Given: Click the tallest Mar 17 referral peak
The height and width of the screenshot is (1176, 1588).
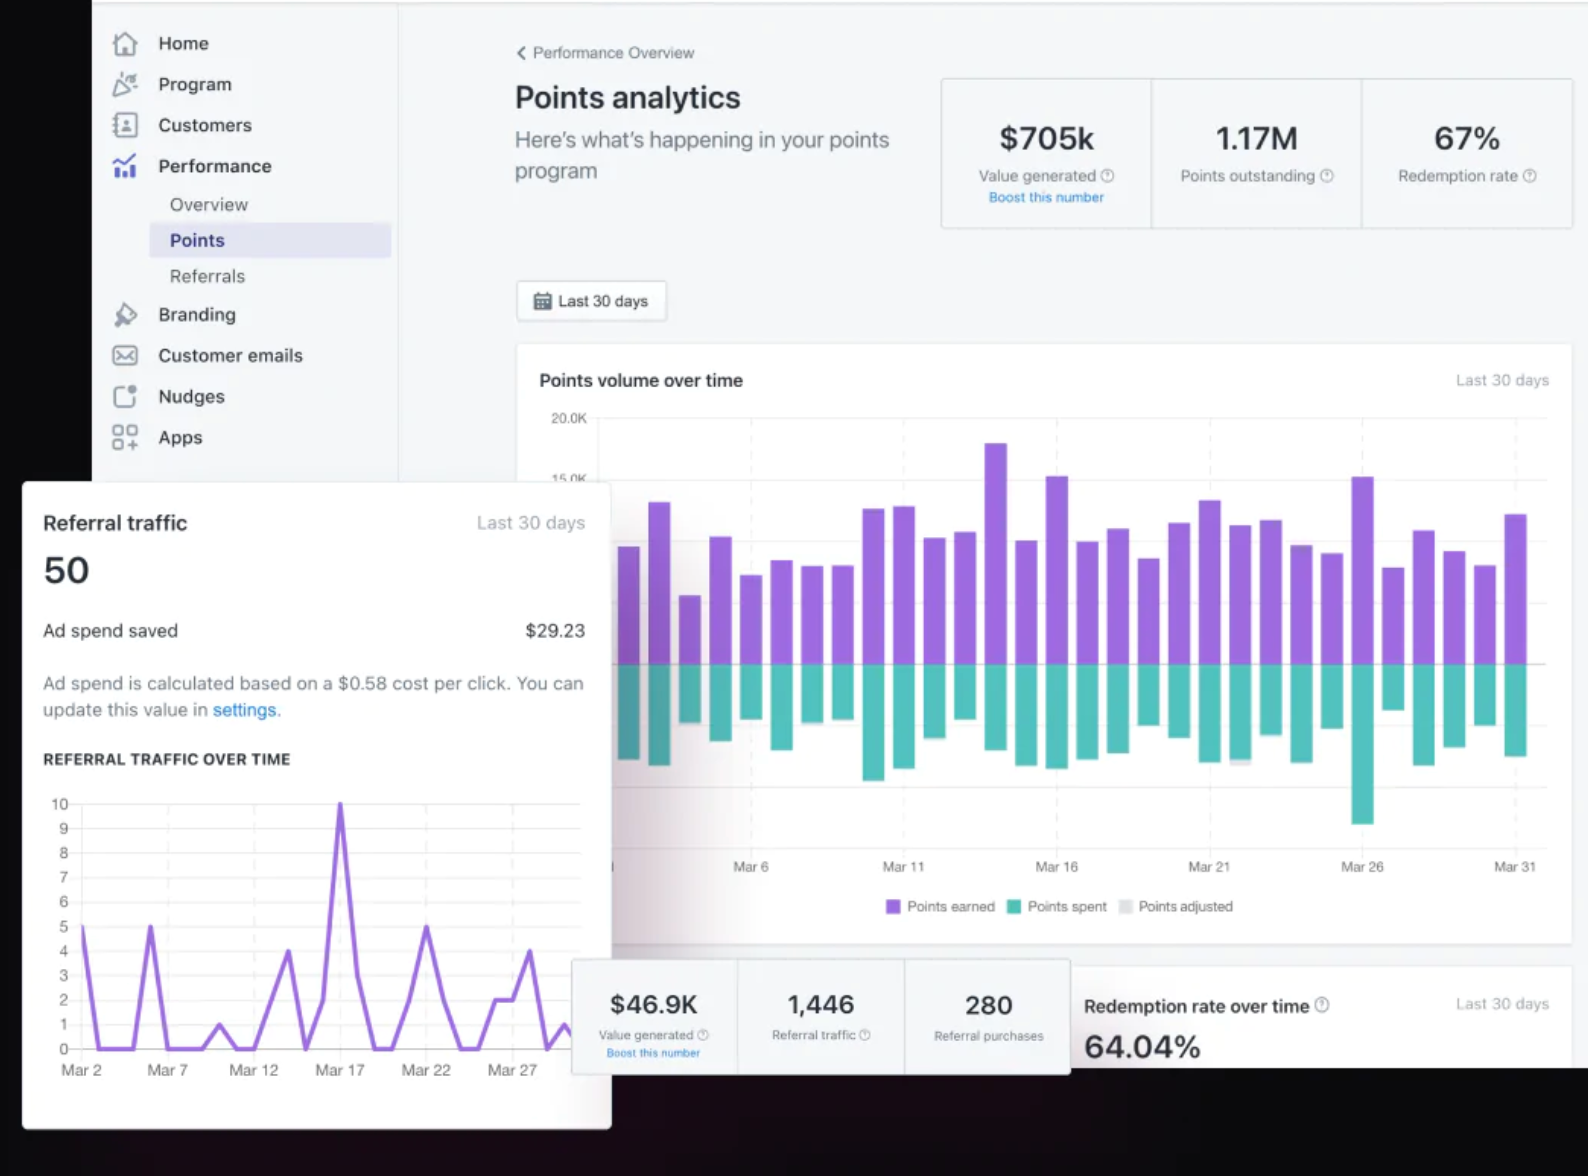Looking at the screenshot, I should [x=340, y=805].
